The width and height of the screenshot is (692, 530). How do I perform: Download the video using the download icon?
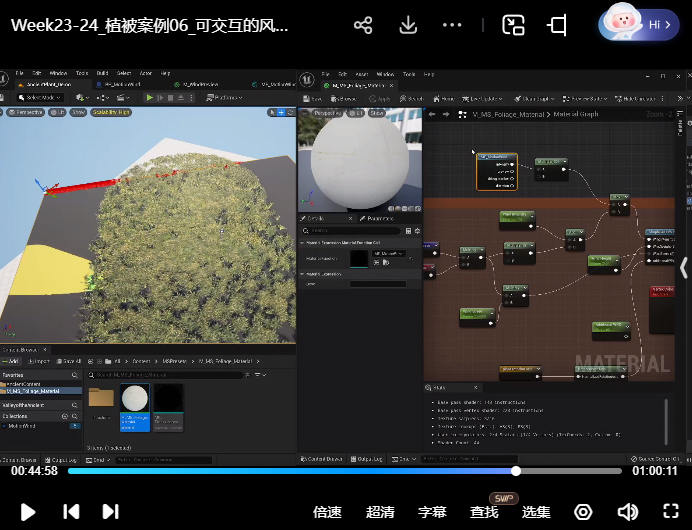pyautogui.click(x=408, y=25)
